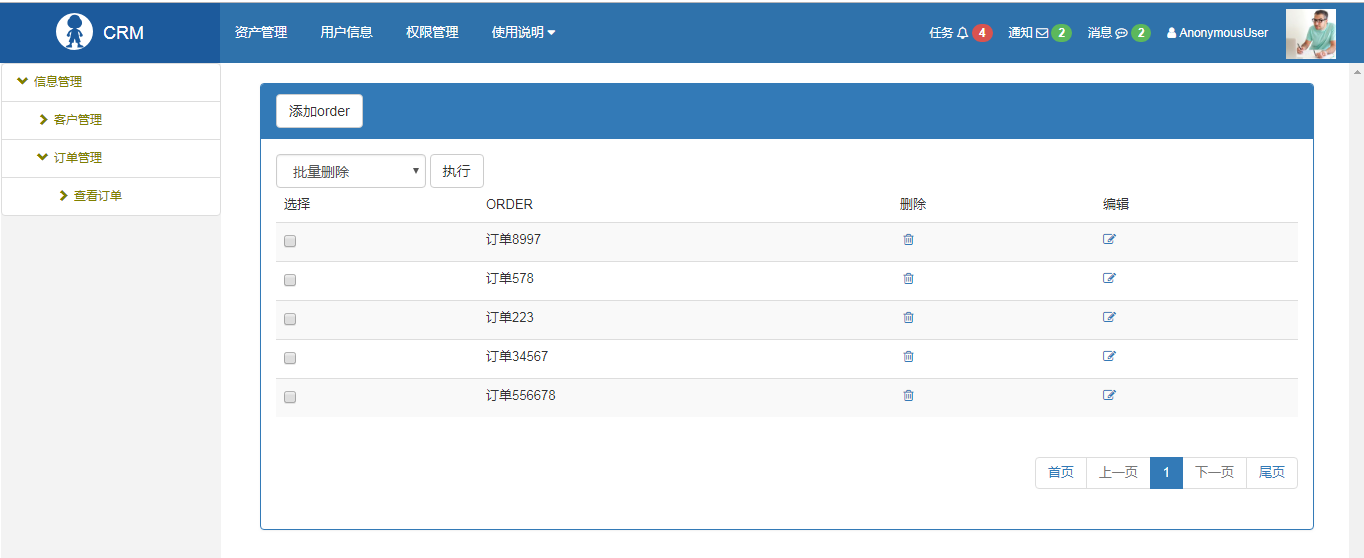
Task: Edit order 订单556678 with pencil icon
Action: [x=1109, y=395]
